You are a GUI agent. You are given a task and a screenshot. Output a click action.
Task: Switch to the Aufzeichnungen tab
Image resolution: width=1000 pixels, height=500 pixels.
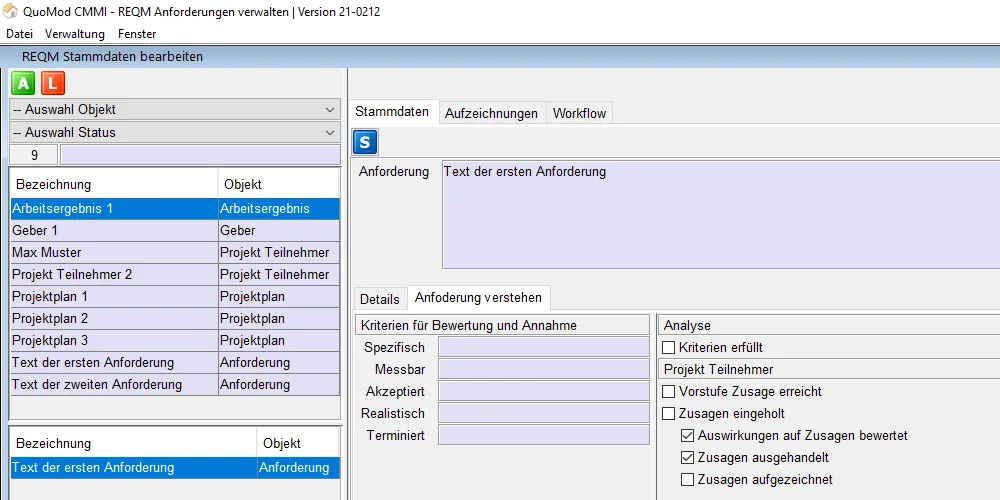click(x=491, y=114)
